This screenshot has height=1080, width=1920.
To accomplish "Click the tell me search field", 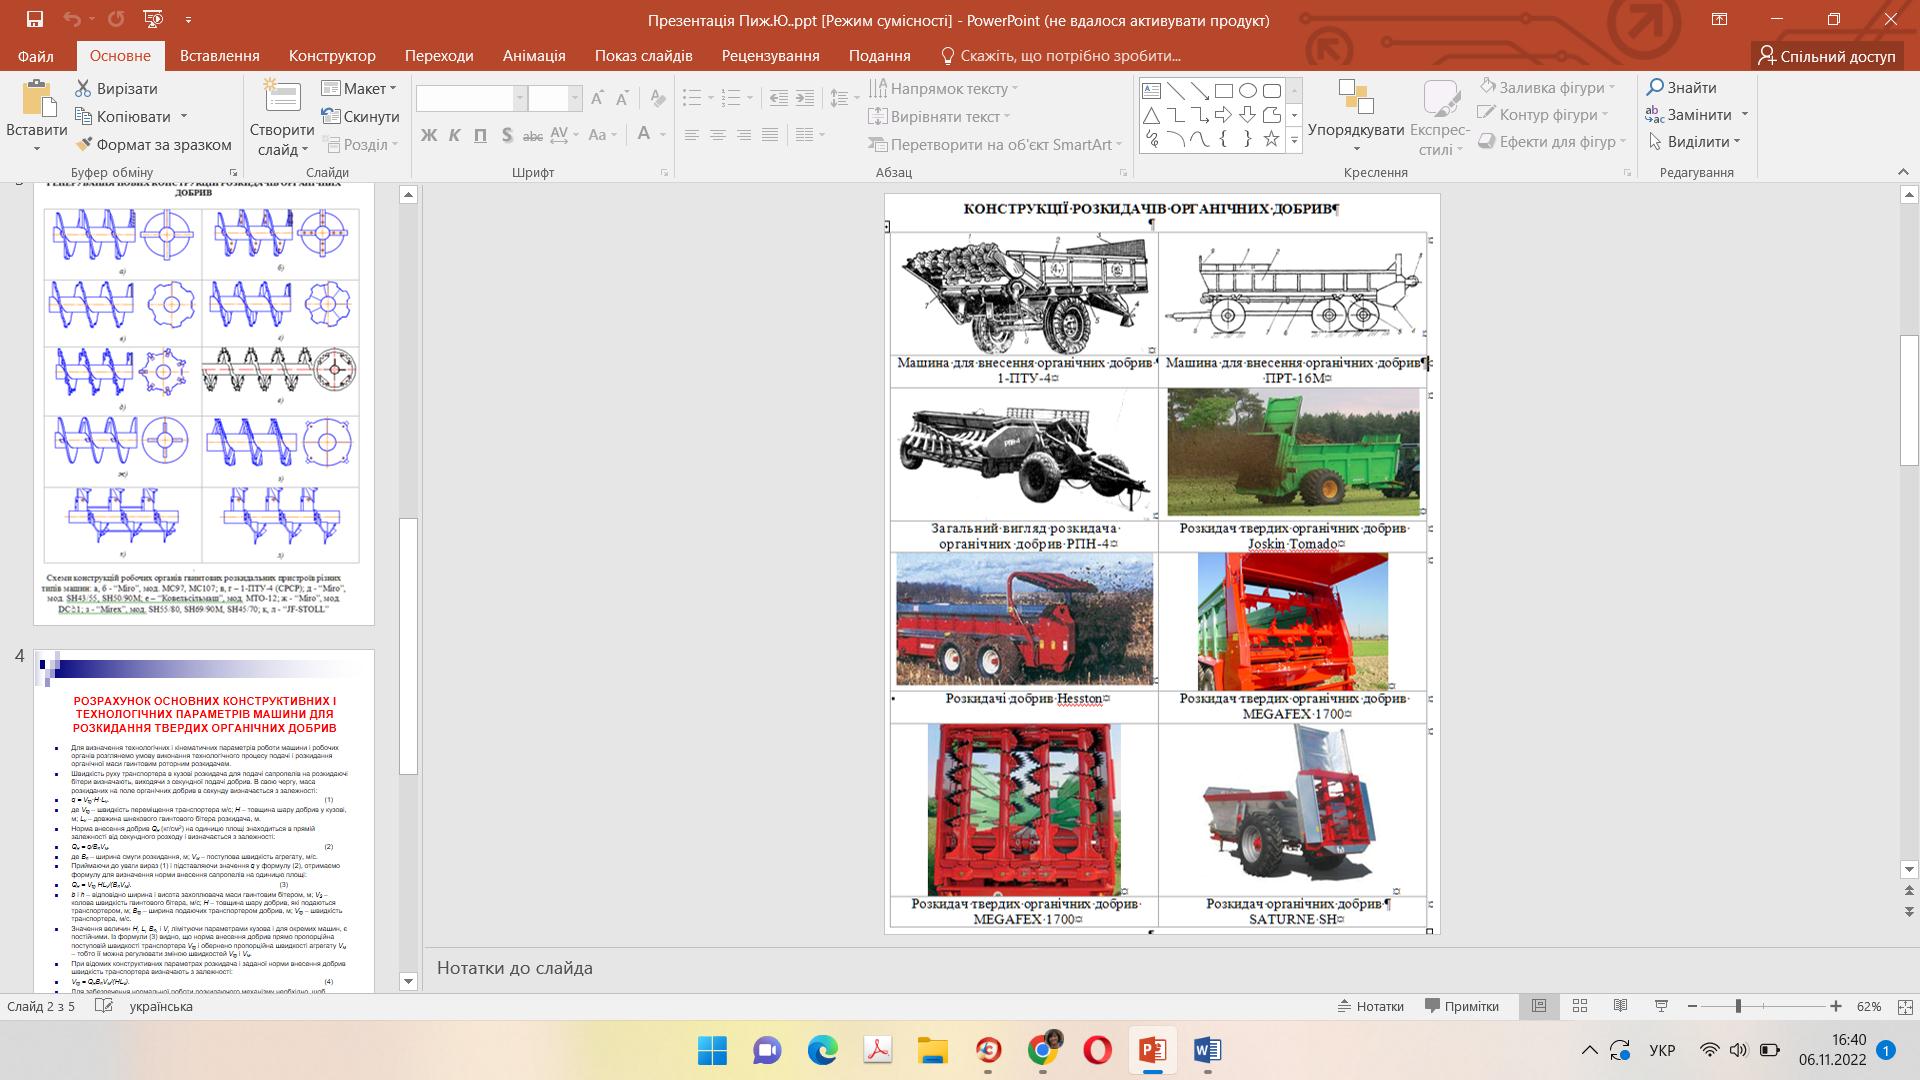I will (x=1061, y=56).
